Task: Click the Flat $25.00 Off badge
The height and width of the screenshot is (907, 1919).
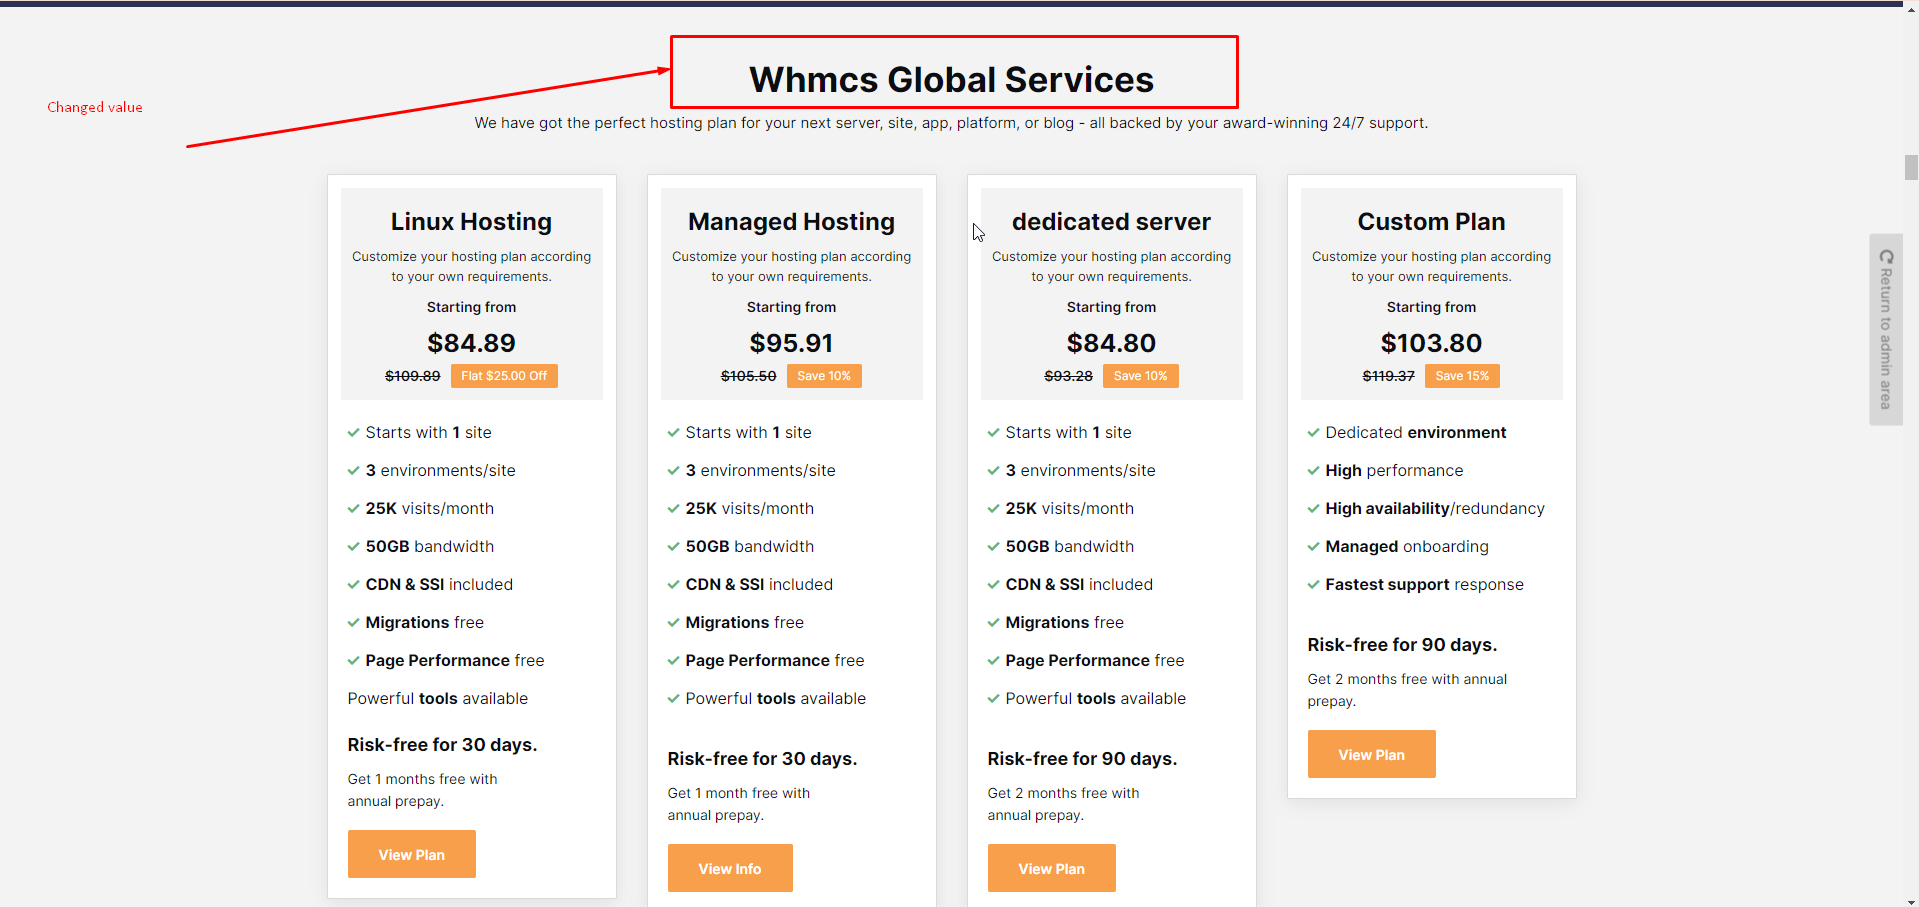Action: click(504, 376)
